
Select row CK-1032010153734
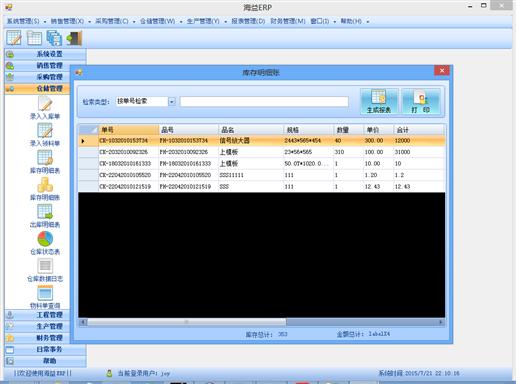[x=262, y=141]
